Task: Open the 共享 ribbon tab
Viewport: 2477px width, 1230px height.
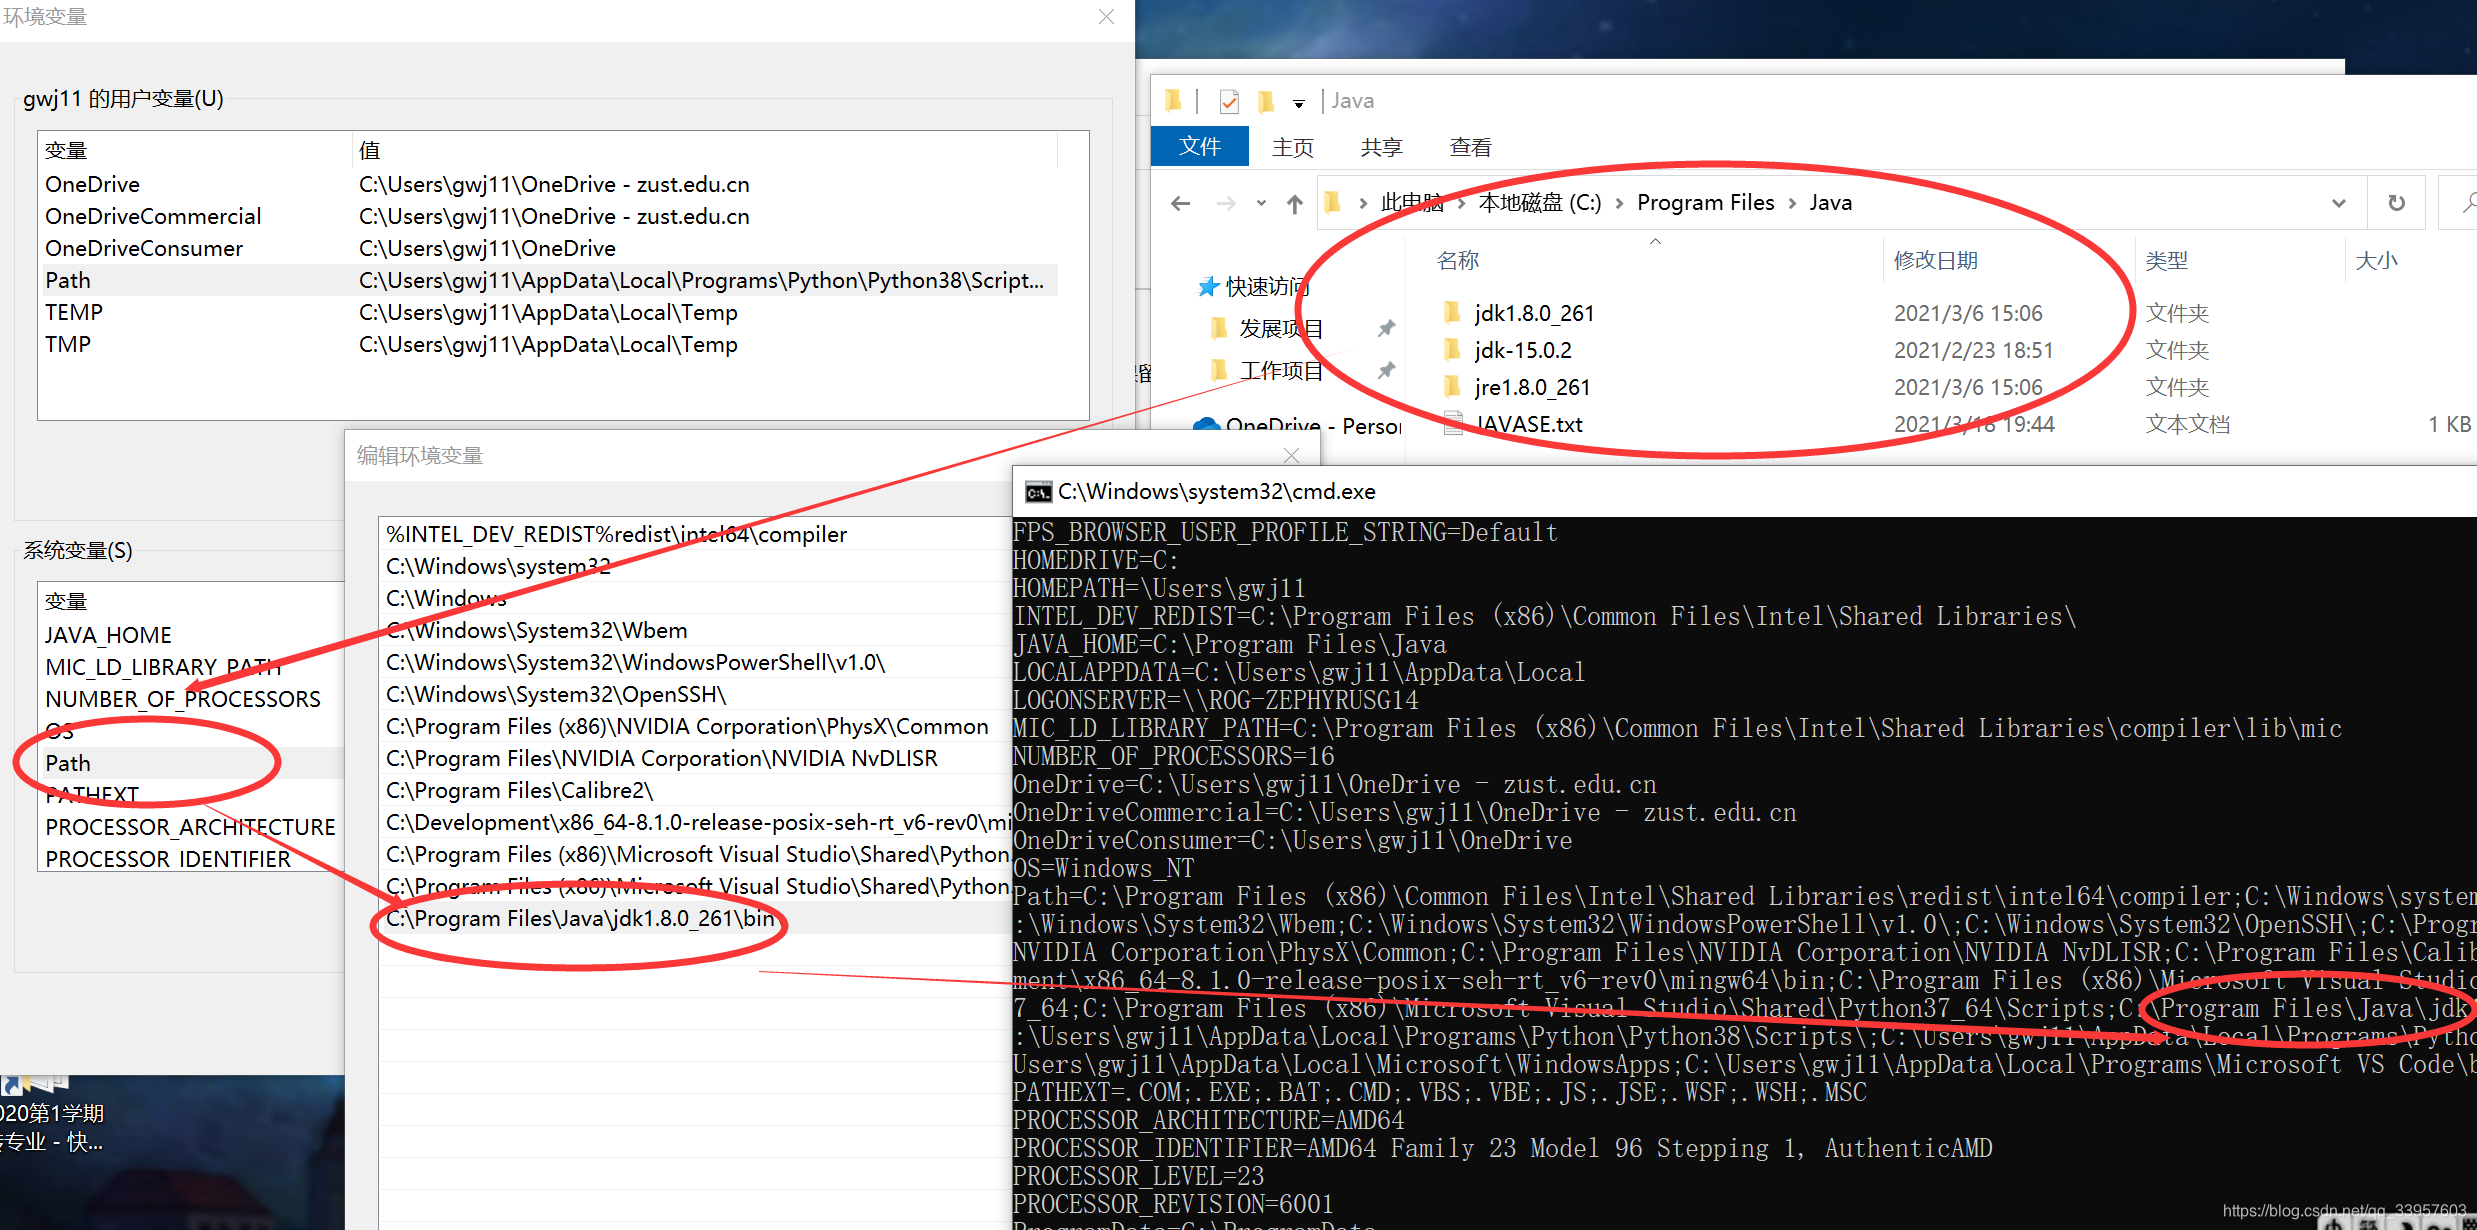Action: pyautogui.click(x=1382, y=147)
